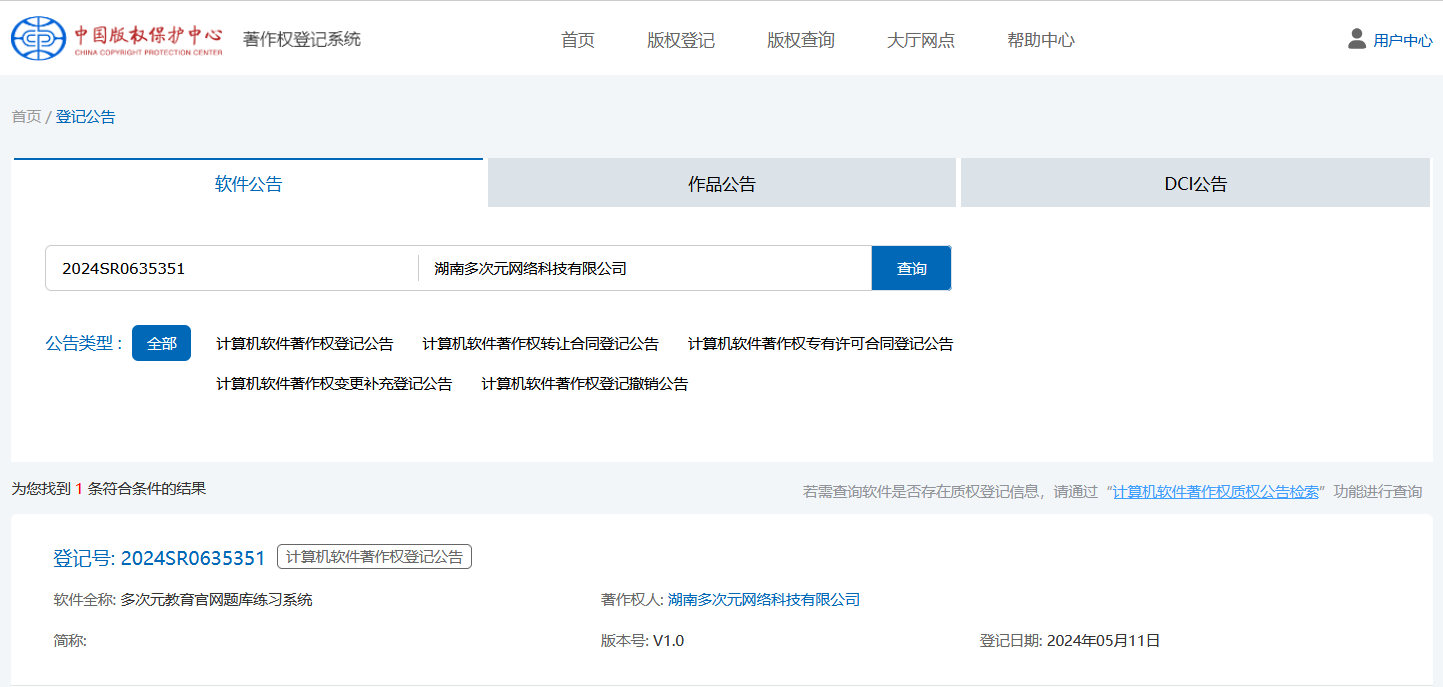Filter by 计算机软件著作权专有许可合同登记公告

click(820, 344)
